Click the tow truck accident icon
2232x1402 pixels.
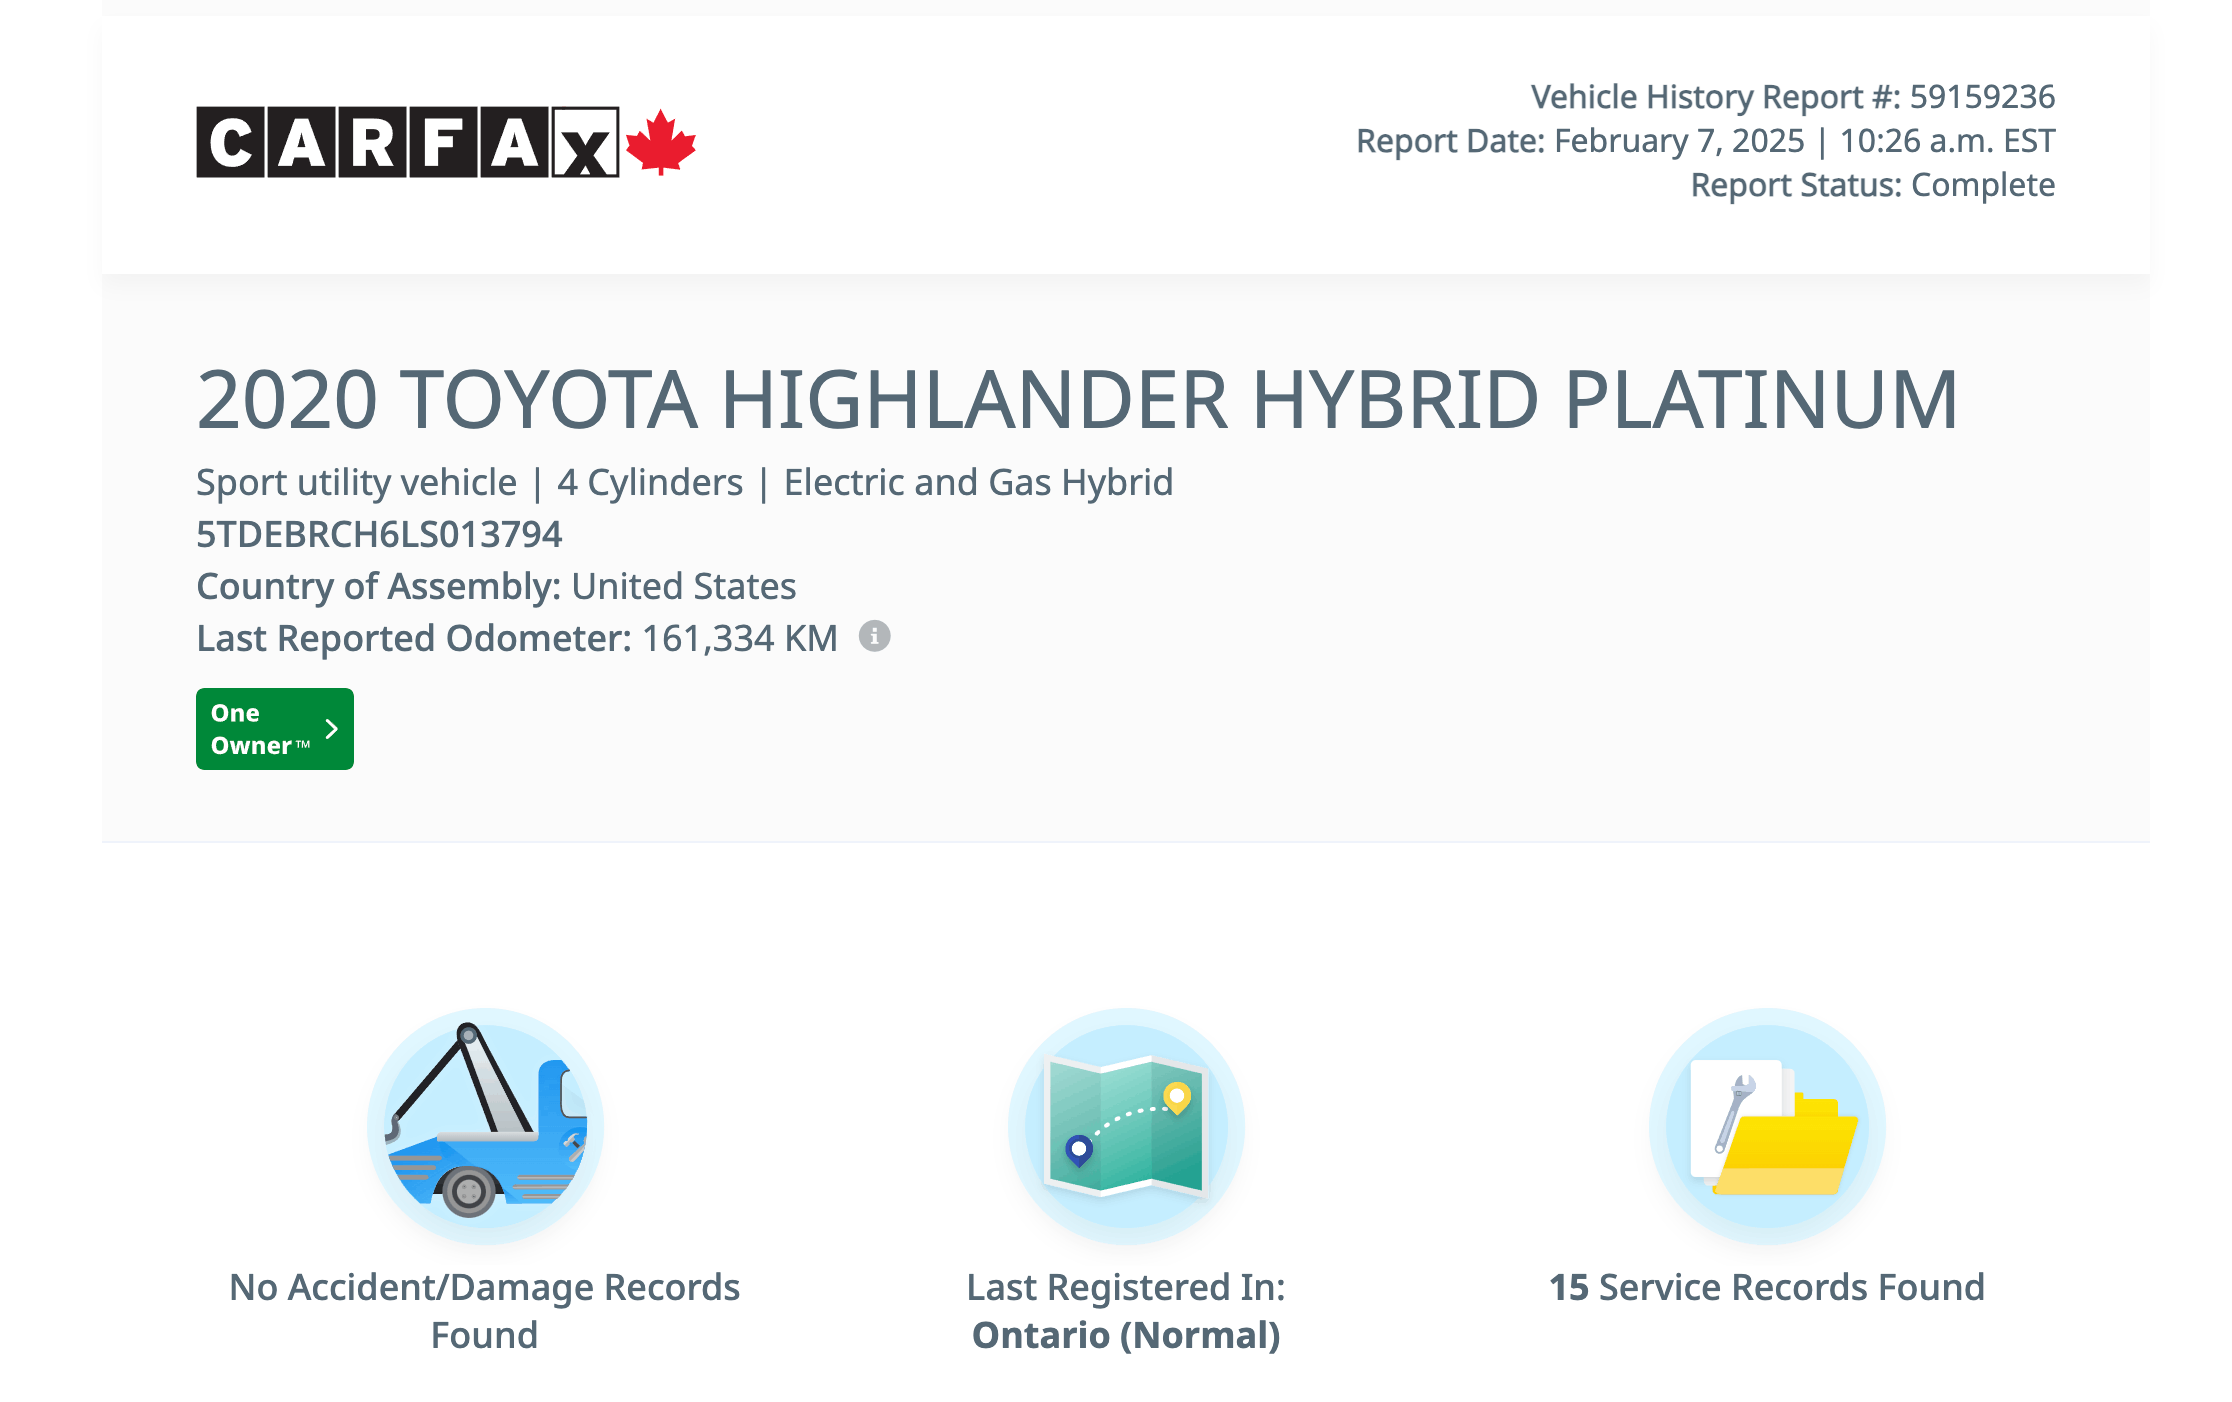point(485,1126)
